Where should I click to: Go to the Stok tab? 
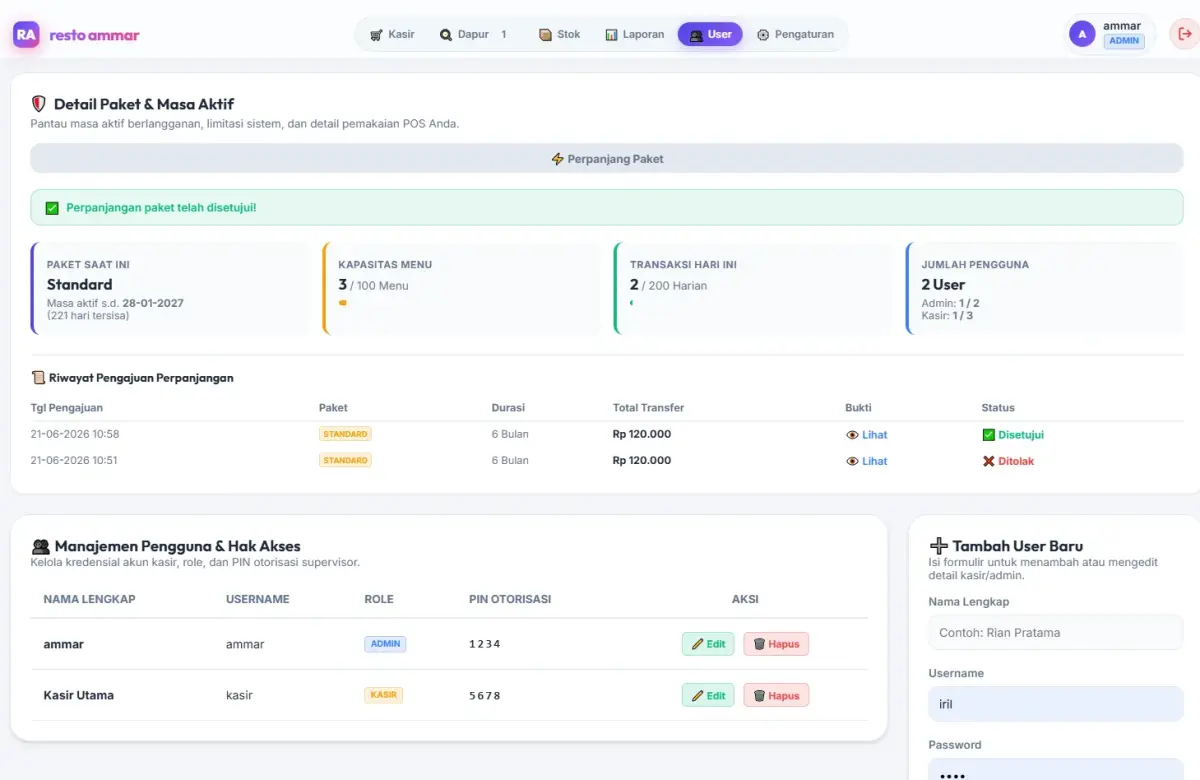559,34
